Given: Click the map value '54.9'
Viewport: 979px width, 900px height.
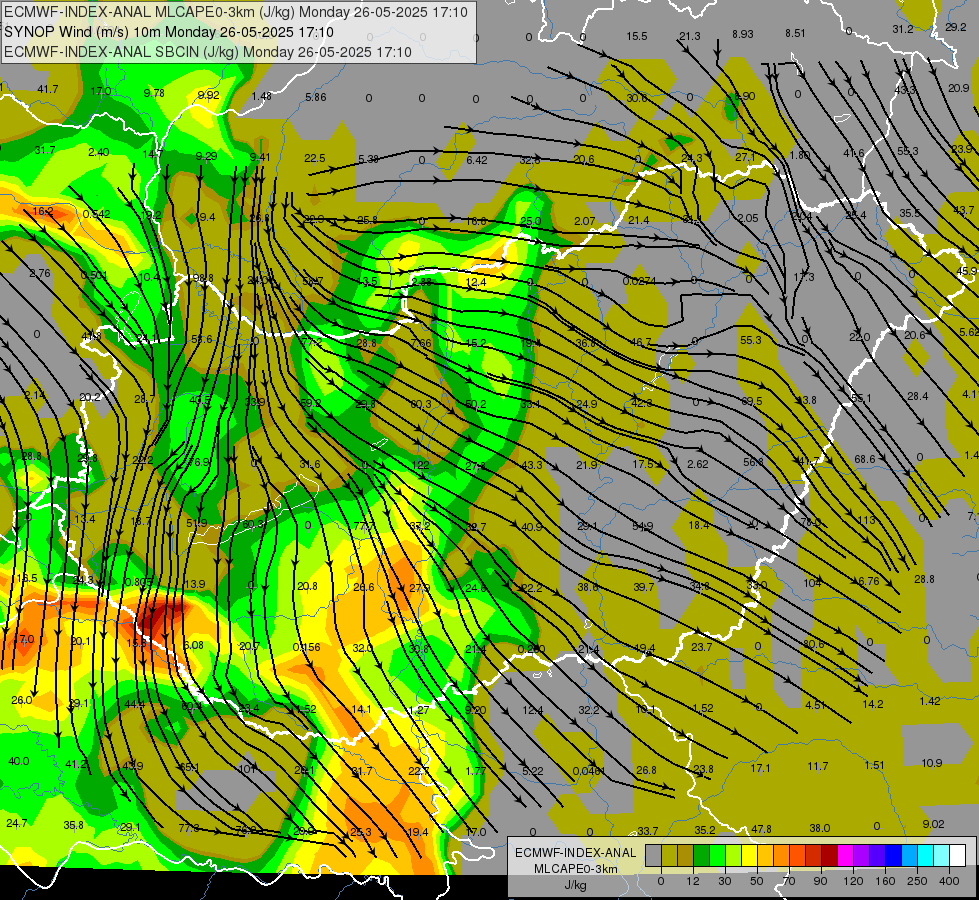Looking at the screenshot, I should tap(642, 527).
